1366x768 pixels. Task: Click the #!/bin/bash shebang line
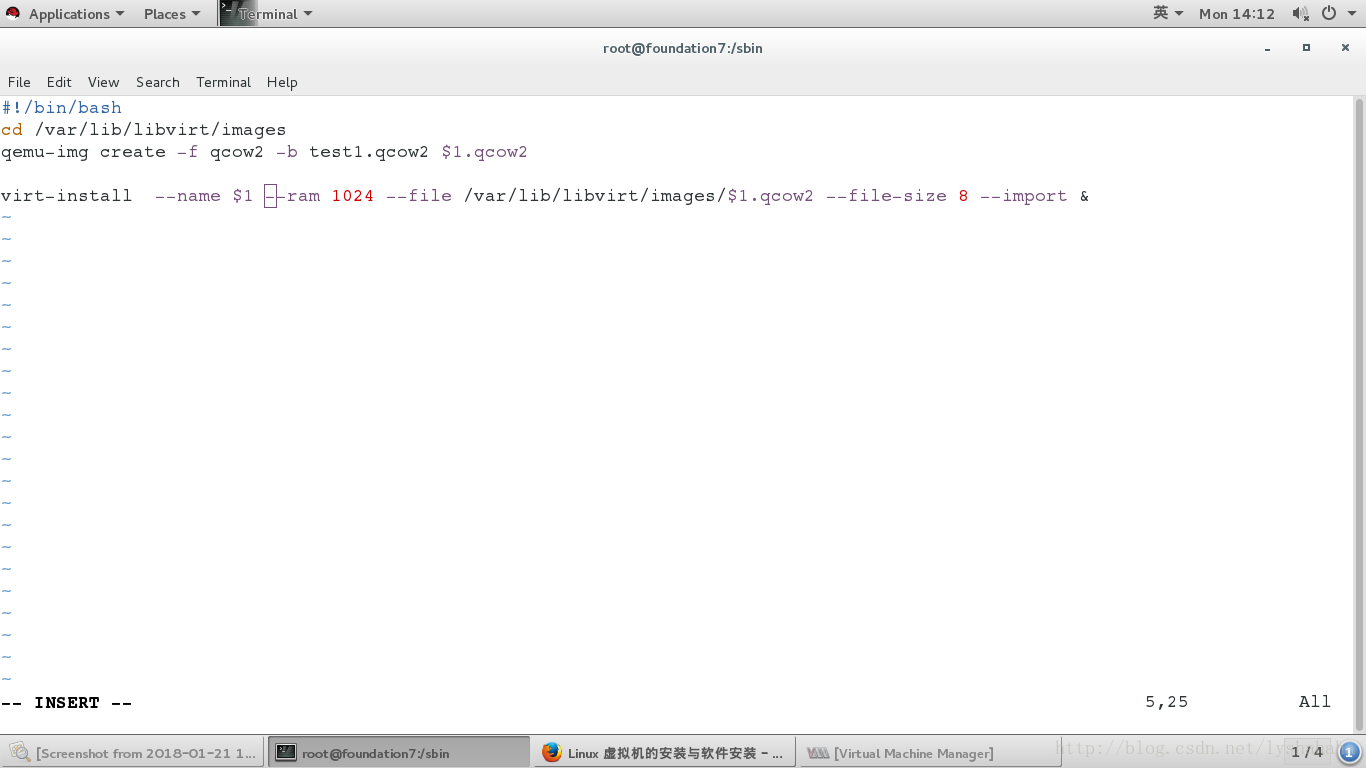click(x=62, y=108)
